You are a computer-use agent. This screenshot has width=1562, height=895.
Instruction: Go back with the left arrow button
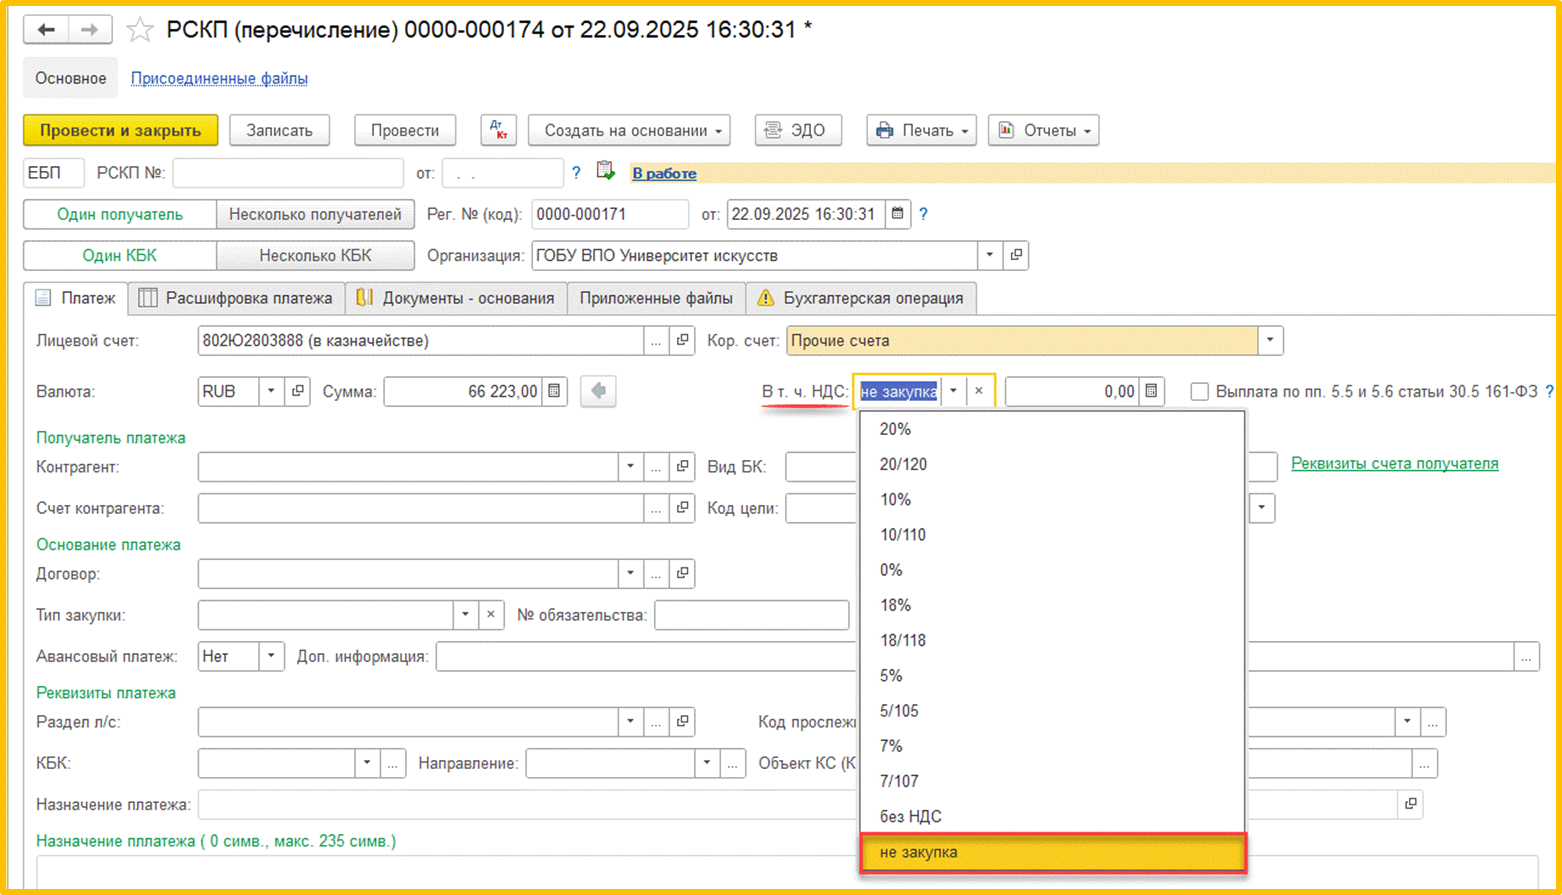46,30
